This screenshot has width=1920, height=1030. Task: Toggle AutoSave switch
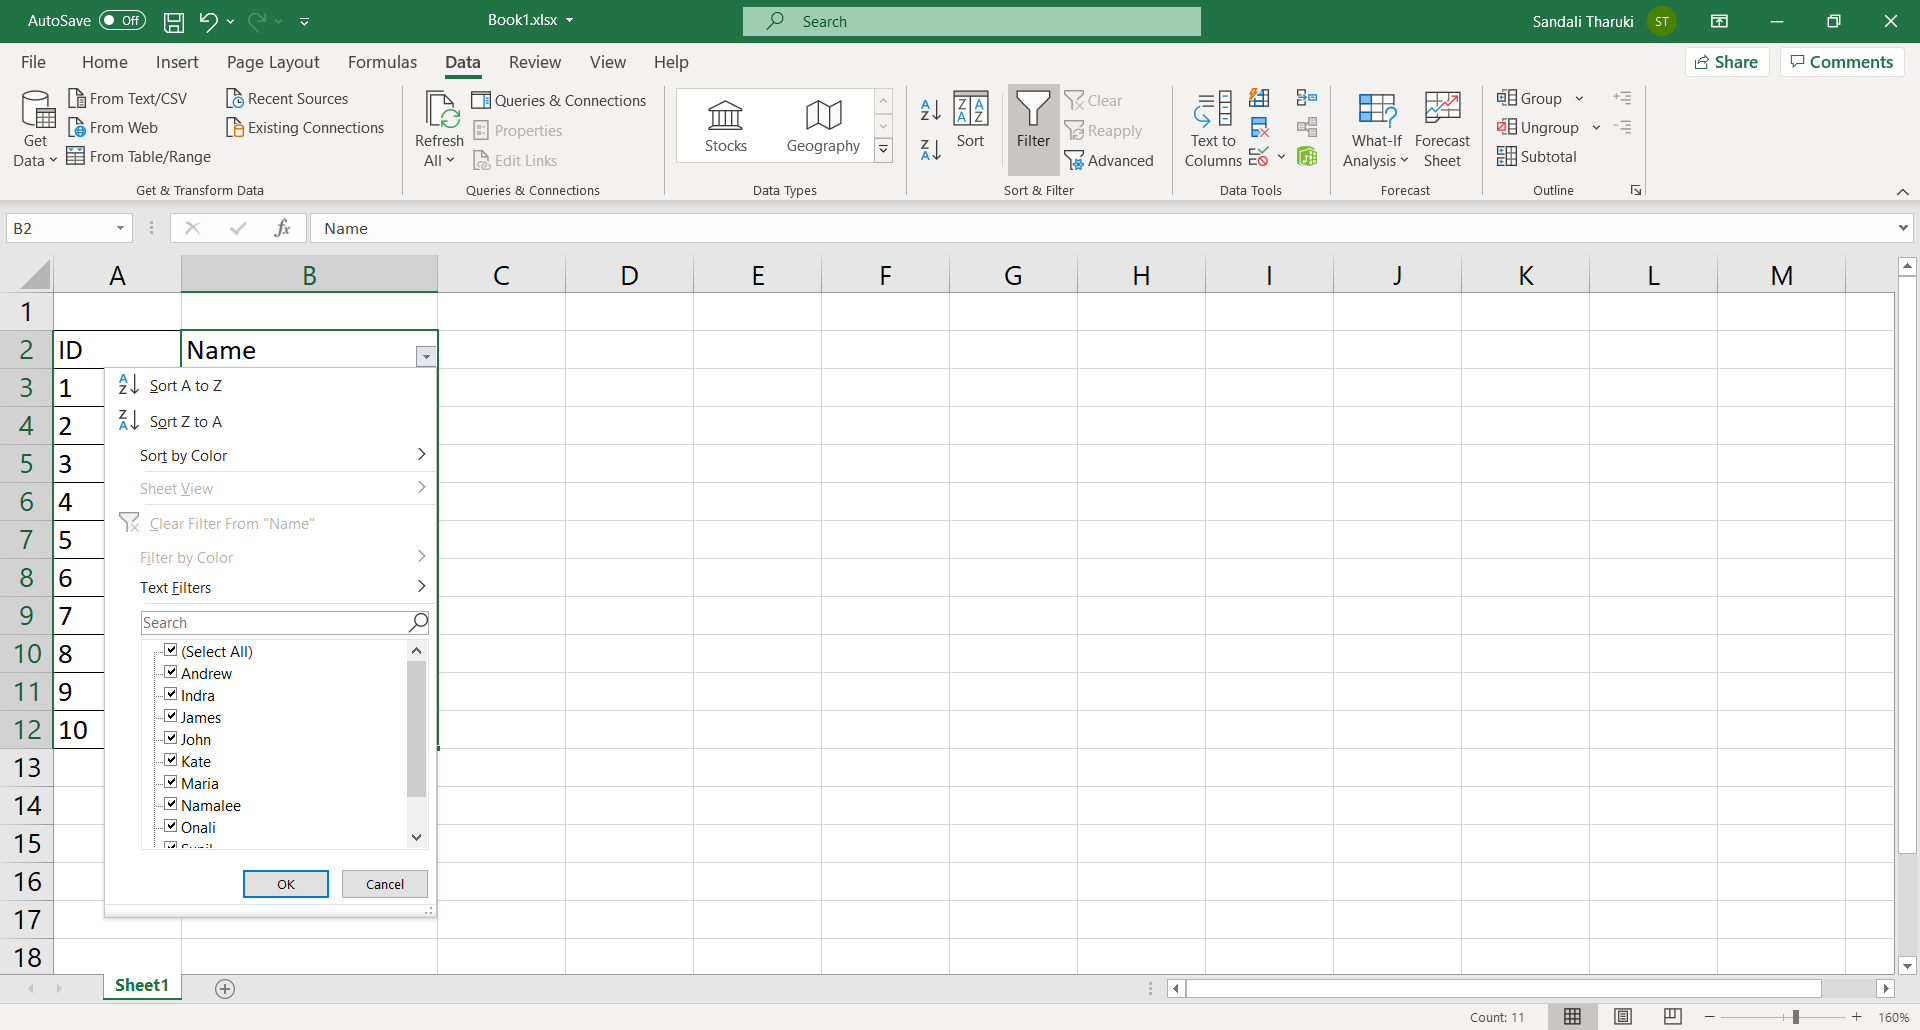pyautogui.click(x=122, y=21)
